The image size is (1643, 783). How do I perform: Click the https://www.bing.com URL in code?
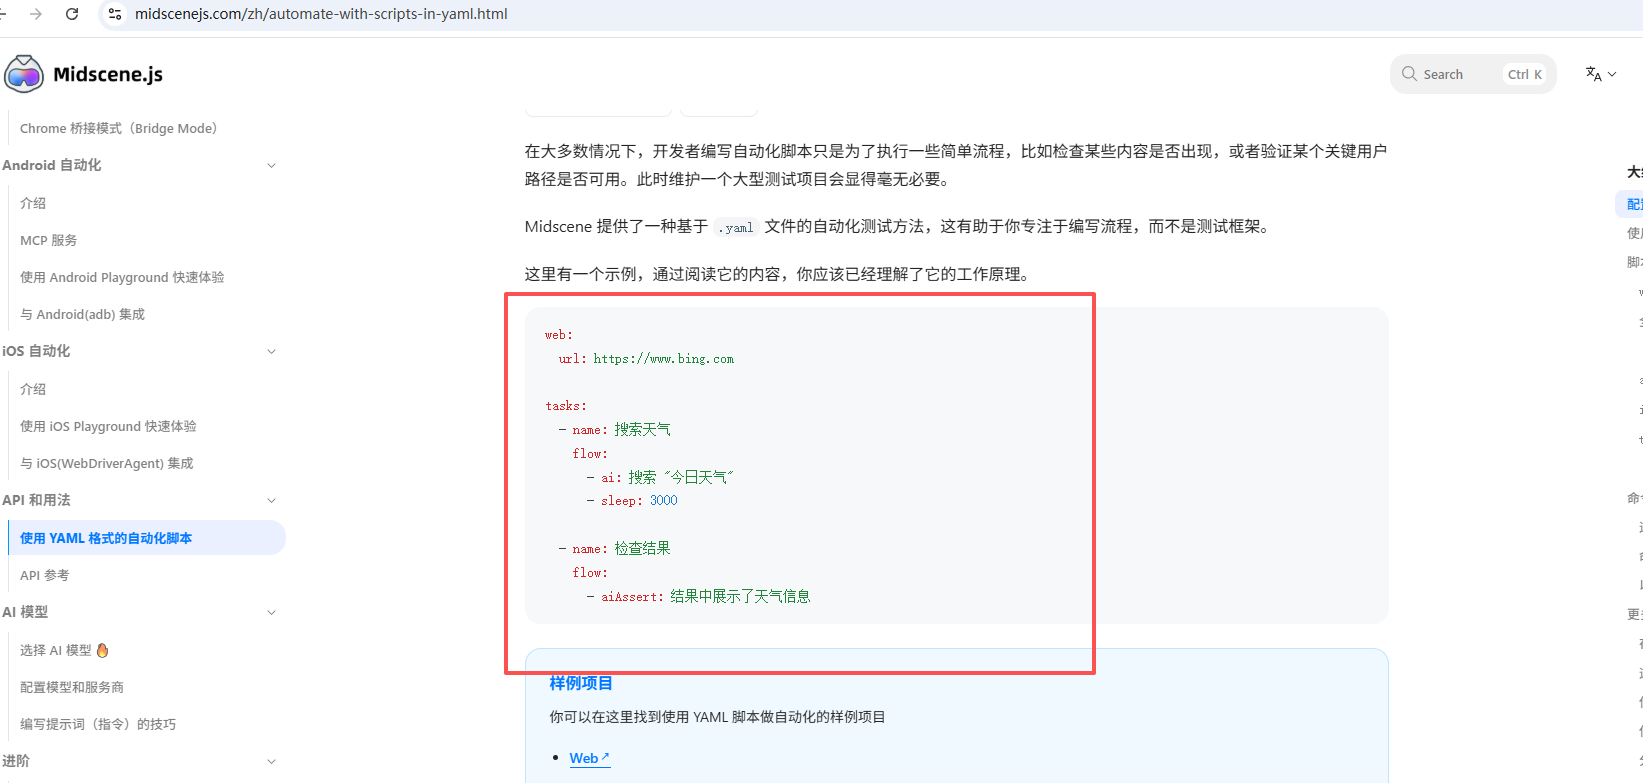[x=664, y=359]
